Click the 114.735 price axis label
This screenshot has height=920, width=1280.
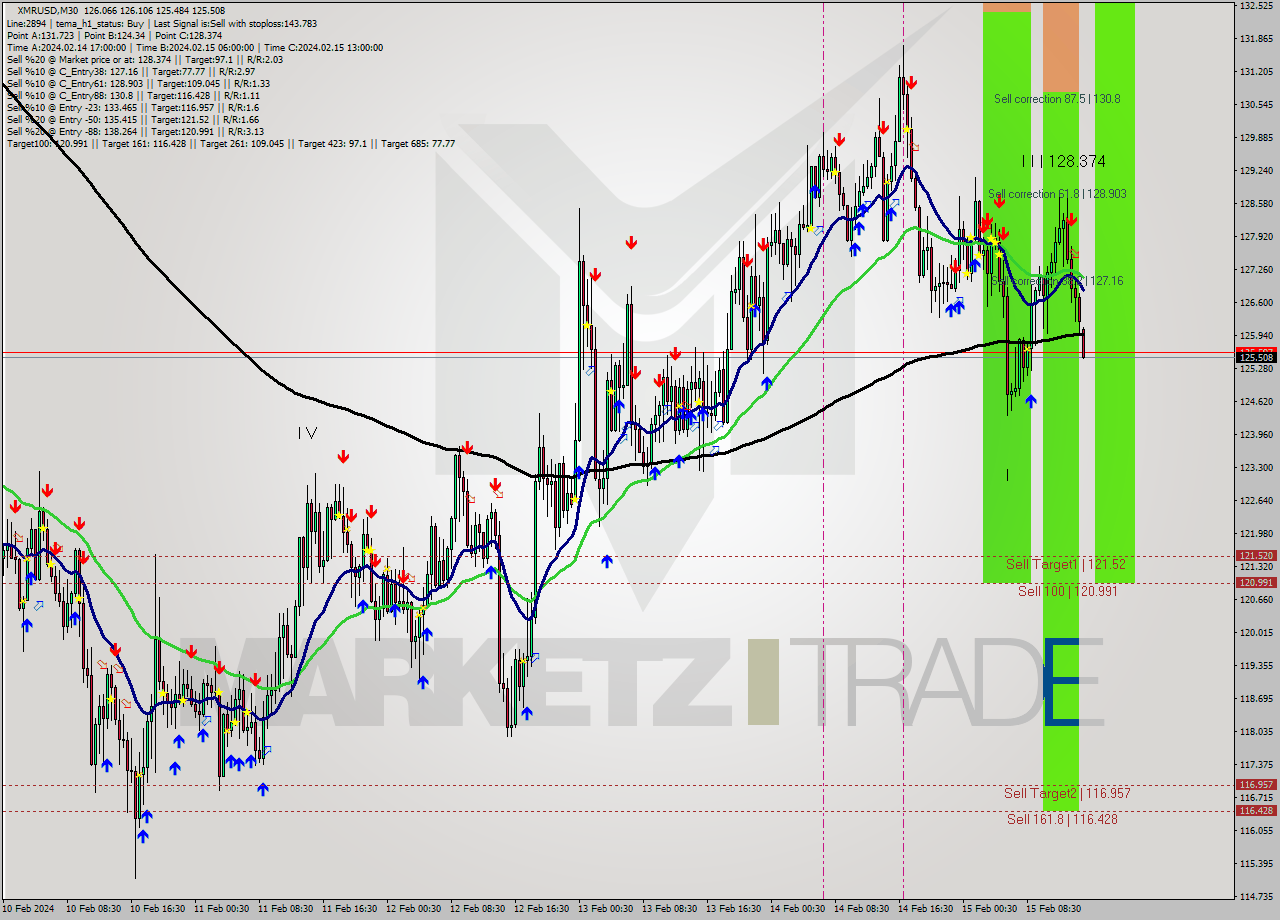click(1256, 897)
